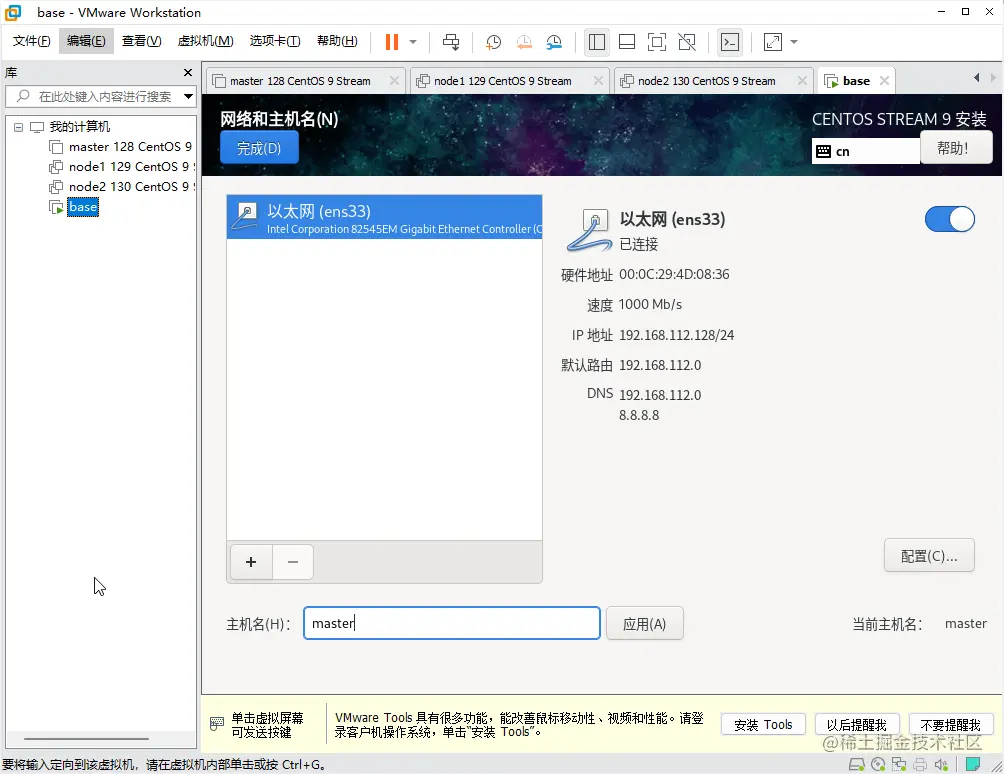Image resolution: width=1004 pixels, height=774 pixels.
Task: Click the 主机名 hostname input field
Action: (451, 623)
